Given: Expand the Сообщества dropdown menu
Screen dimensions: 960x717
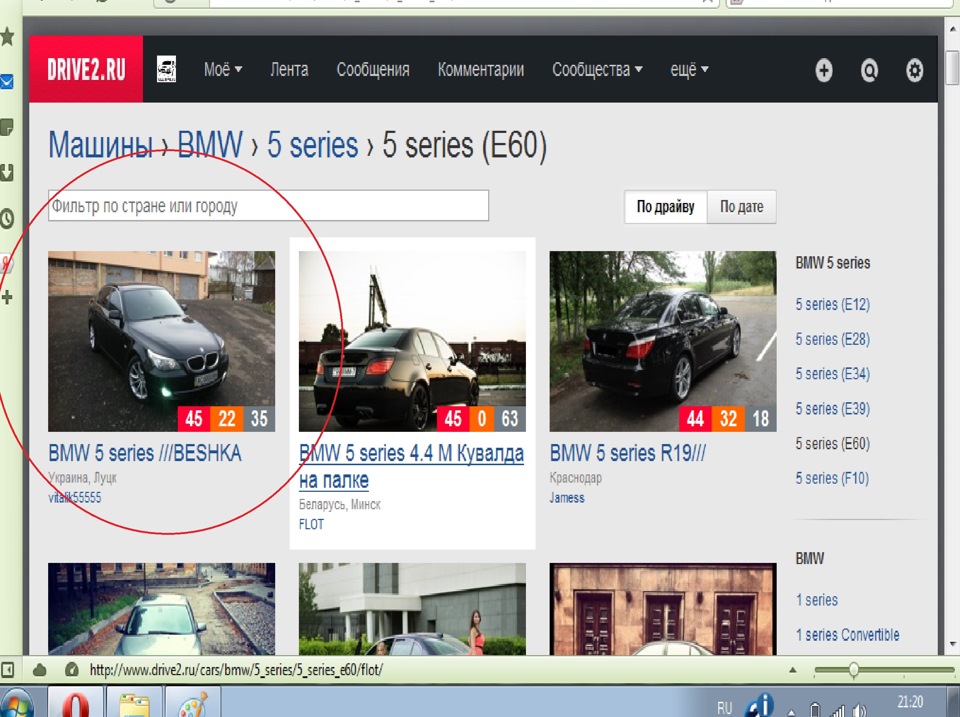Looking at the screenshot, I should [597, 69].
